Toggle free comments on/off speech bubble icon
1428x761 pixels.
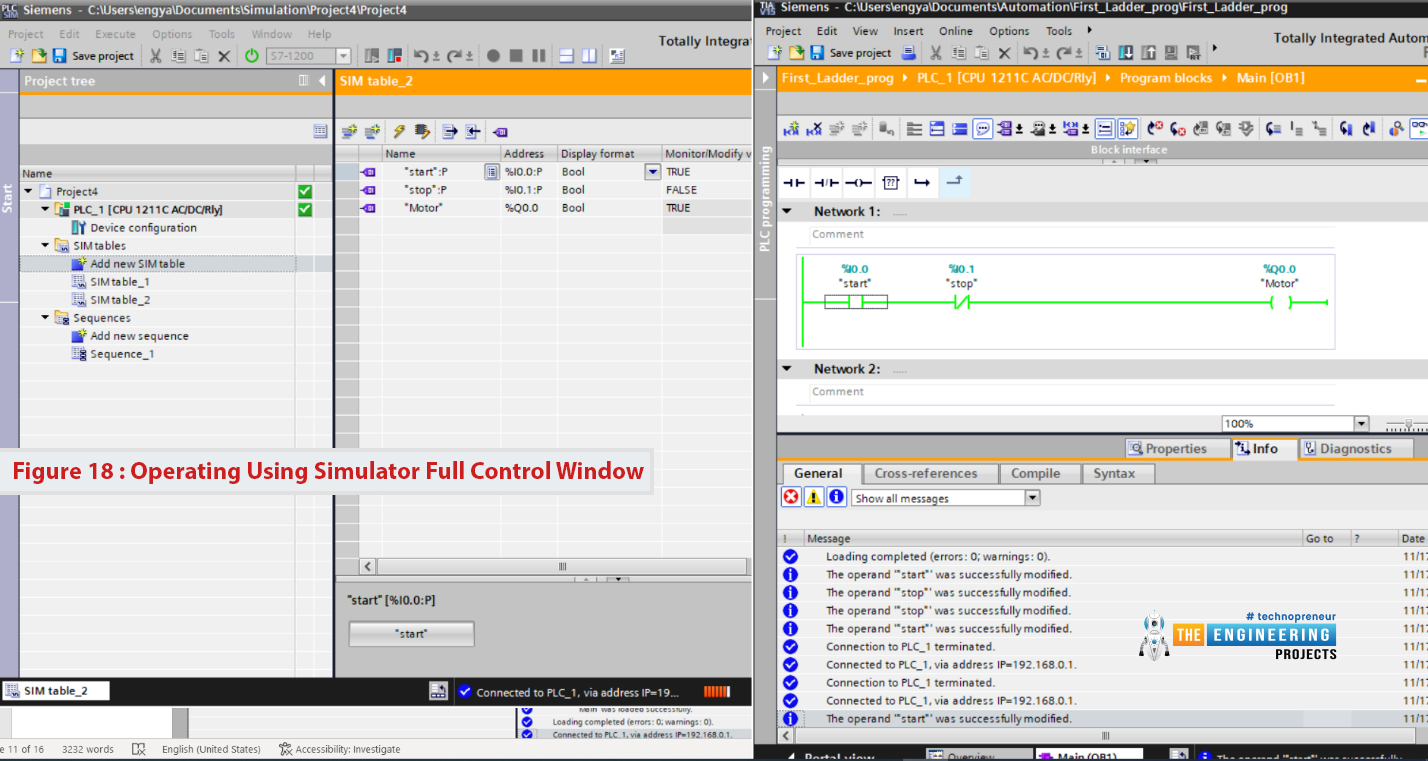(983, 128)
